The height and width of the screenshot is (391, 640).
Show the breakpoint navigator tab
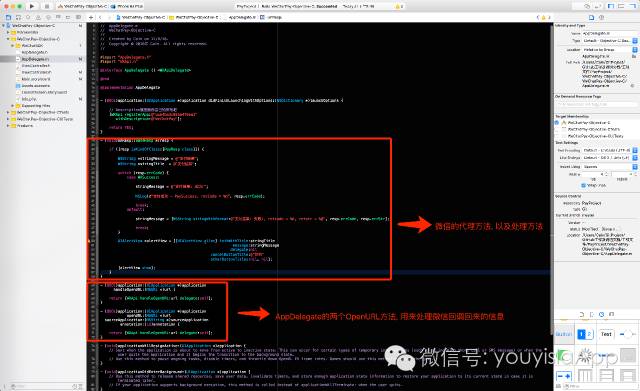click(68, 18)
